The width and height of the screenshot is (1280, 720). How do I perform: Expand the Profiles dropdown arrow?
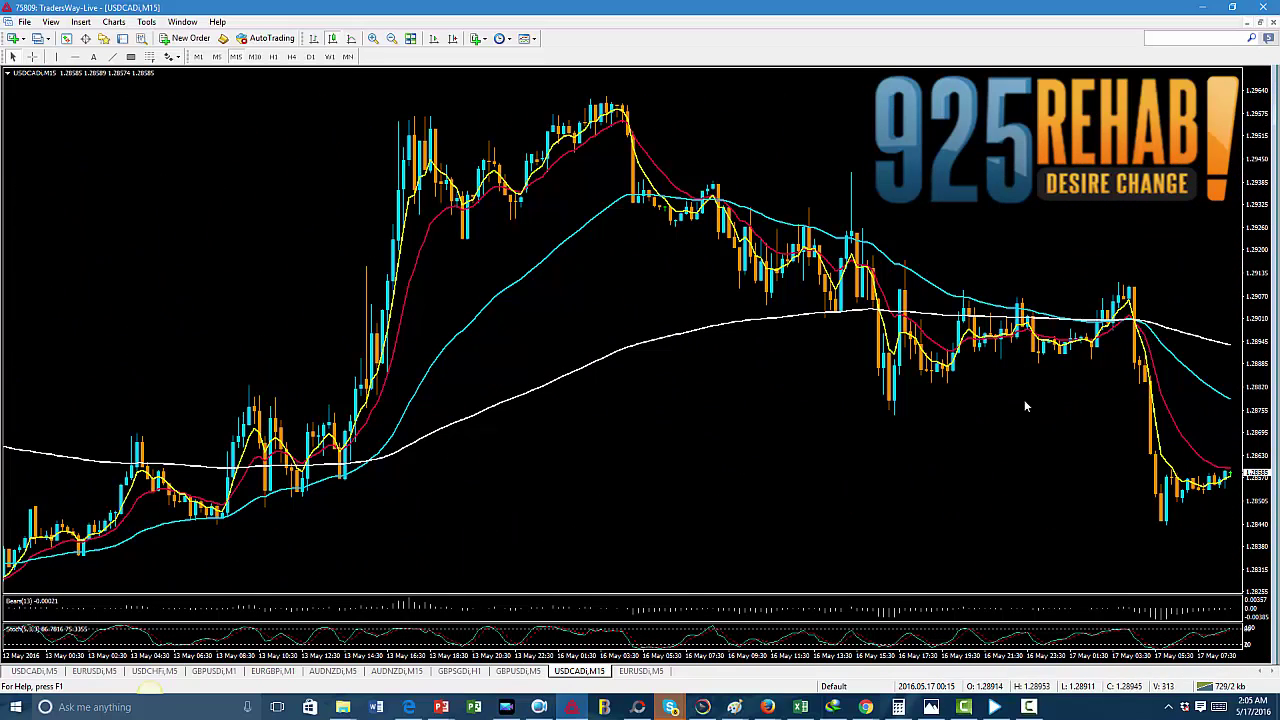48,39
